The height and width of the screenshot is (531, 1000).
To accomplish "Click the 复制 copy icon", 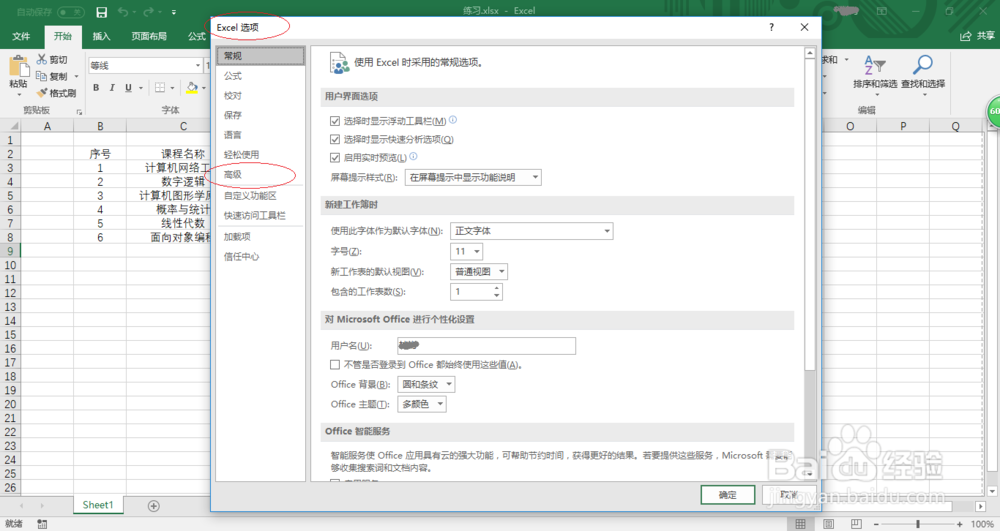I will point(41,76).
